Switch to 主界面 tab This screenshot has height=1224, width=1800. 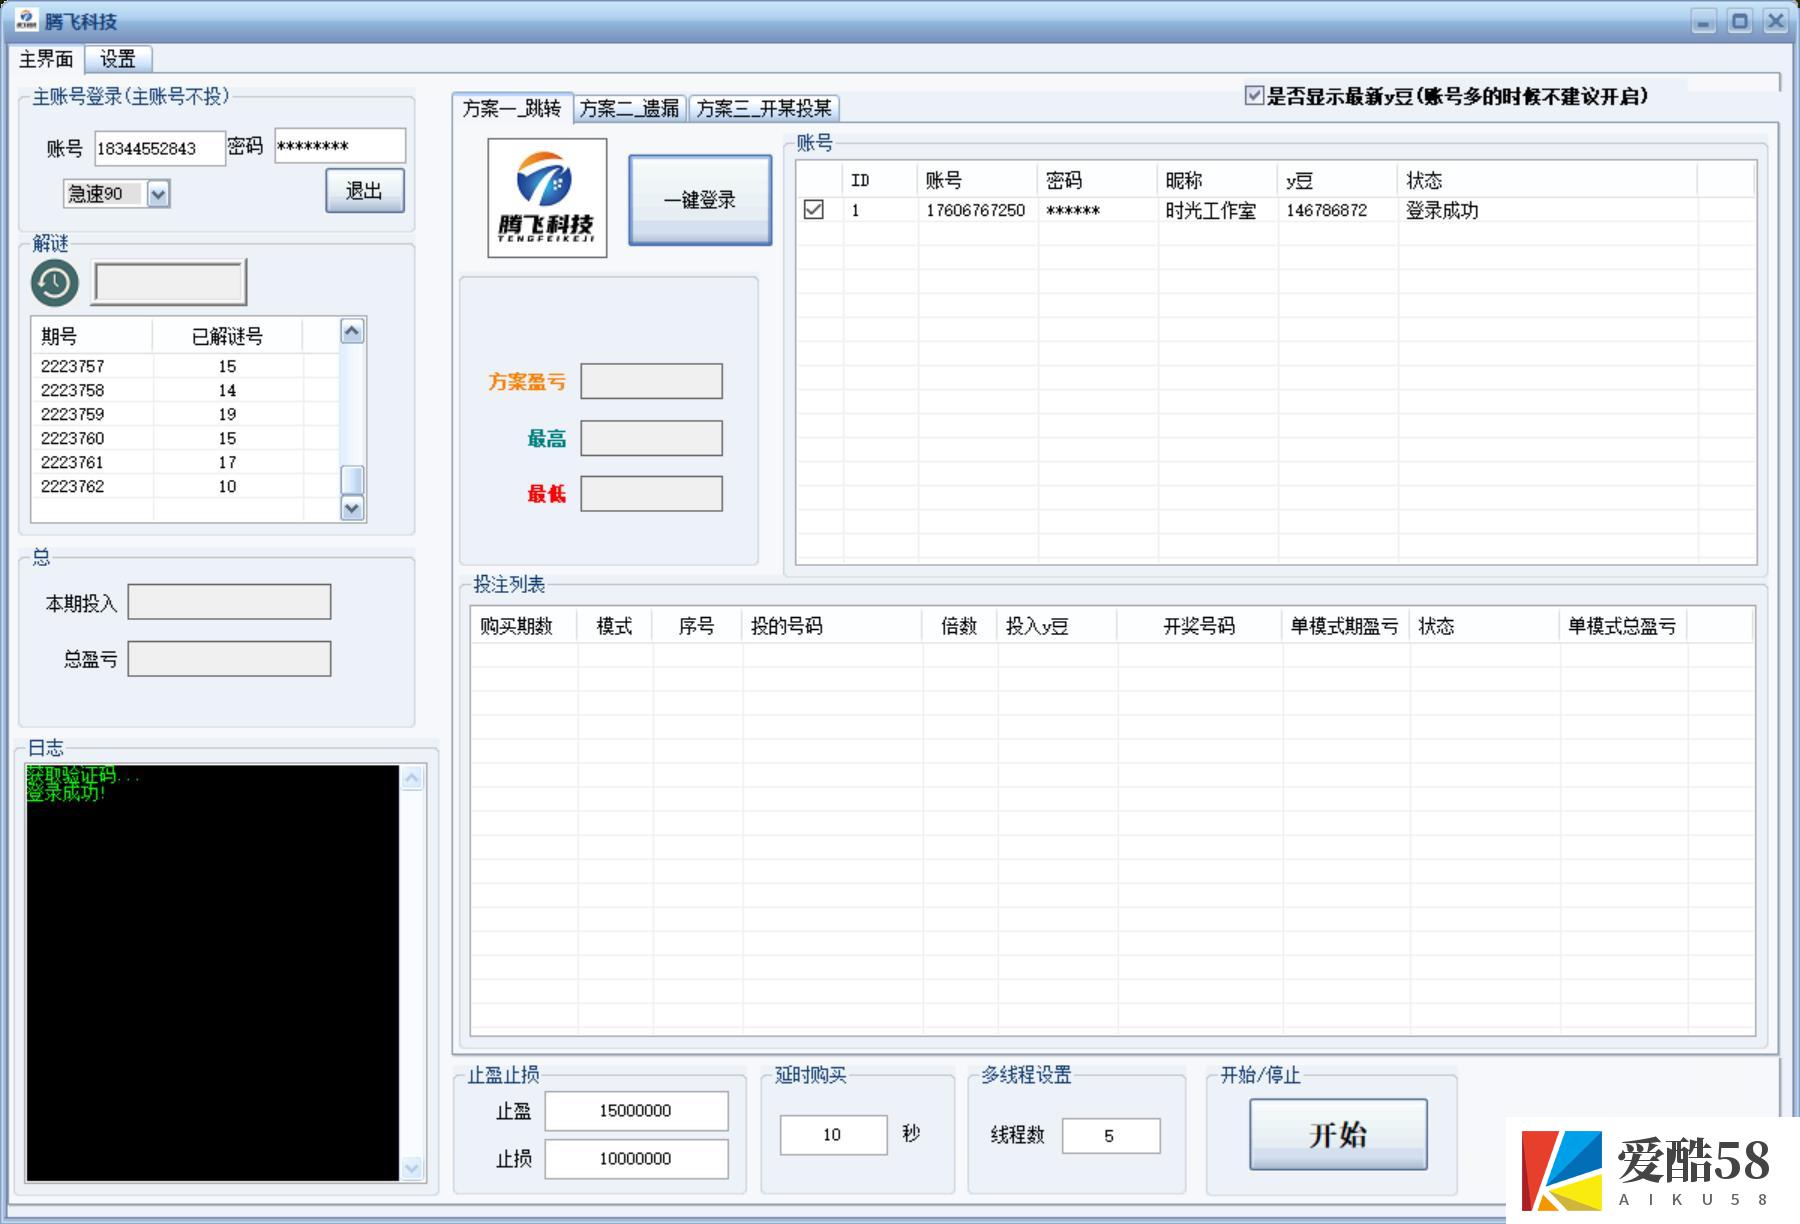(x=46, y=59)
